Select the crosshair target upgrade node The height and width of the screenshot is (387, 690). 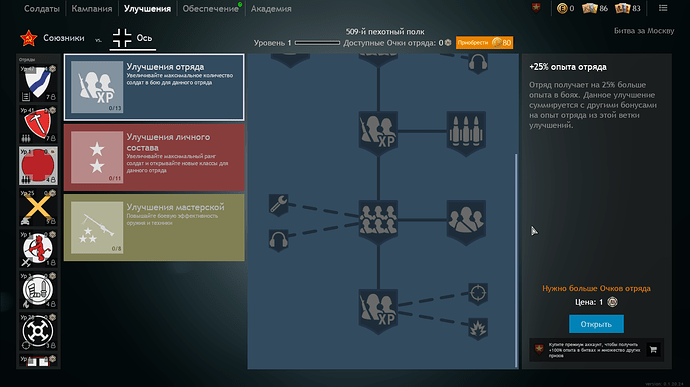[x=478, y=294]
